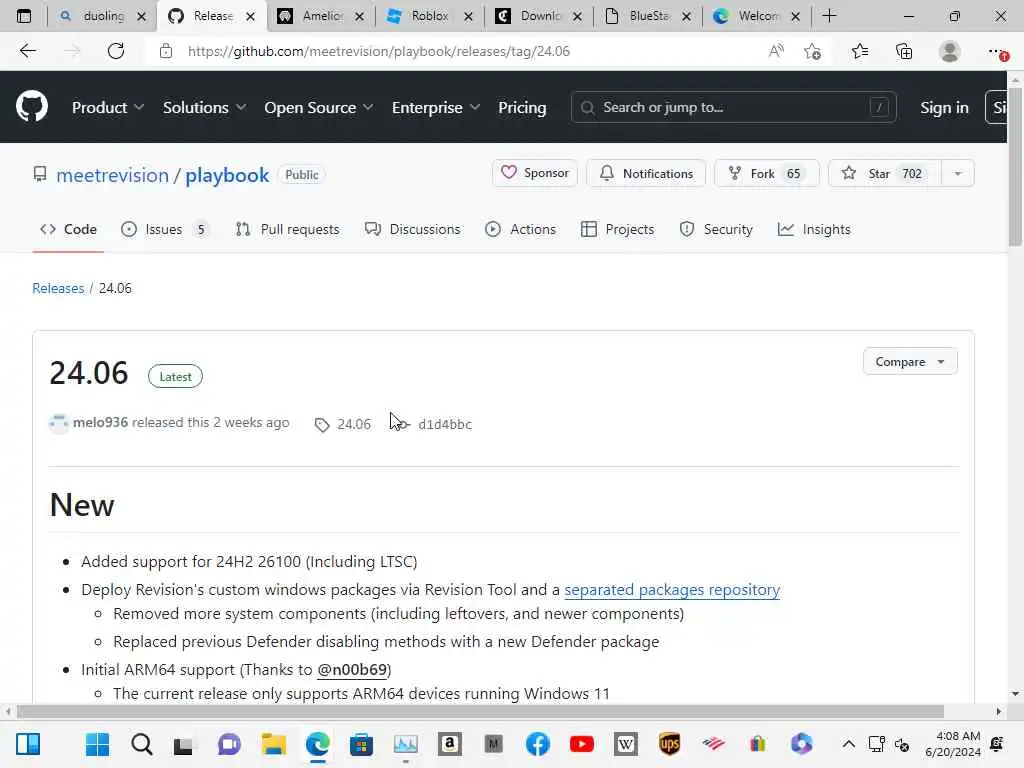
Task: Fork the playbook repository
Action: coord(767,173)
